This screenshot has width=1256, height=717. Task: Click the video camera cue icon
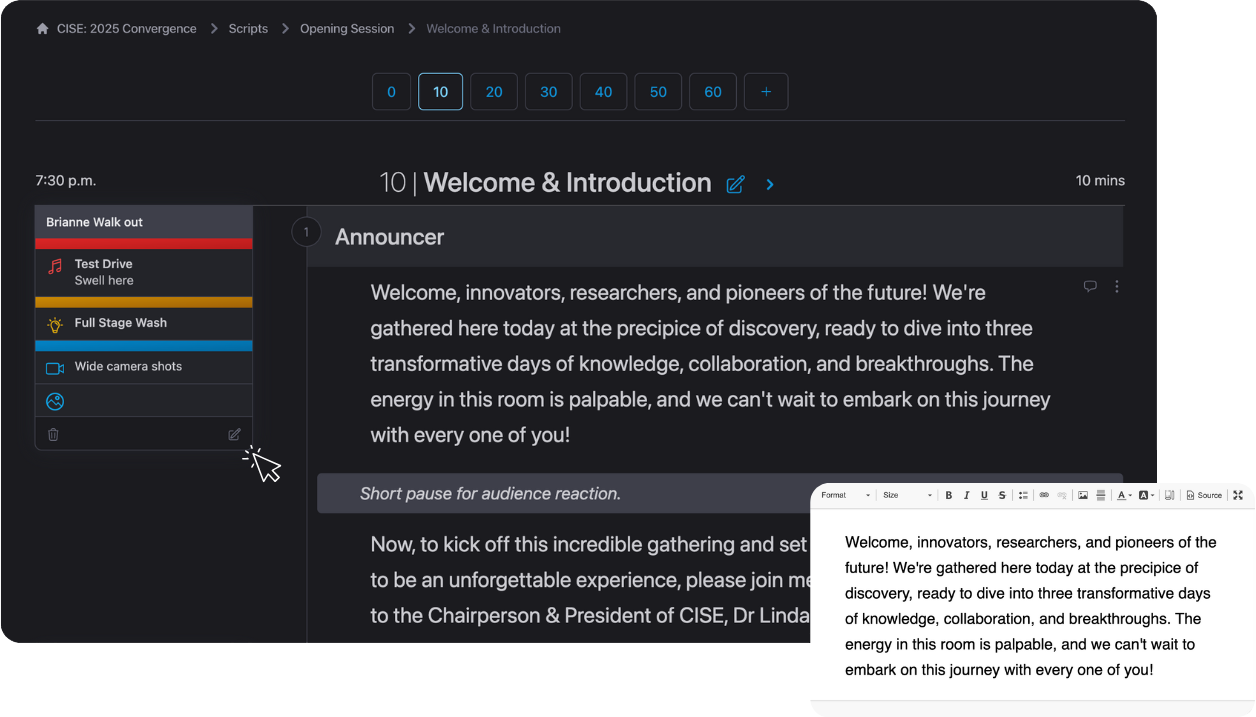pos(55,368)
